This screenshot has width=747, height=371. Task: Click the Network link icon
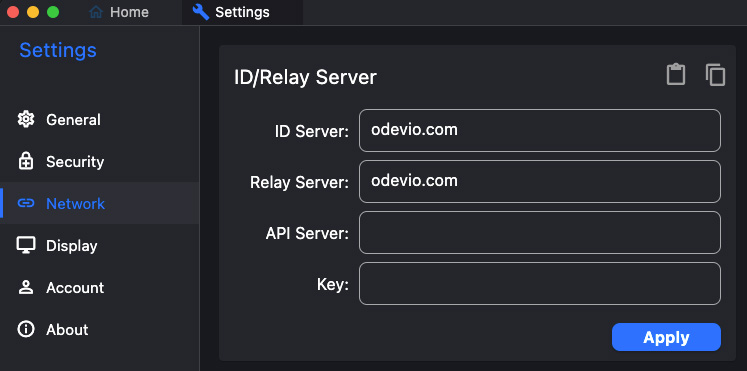point(26,203)
